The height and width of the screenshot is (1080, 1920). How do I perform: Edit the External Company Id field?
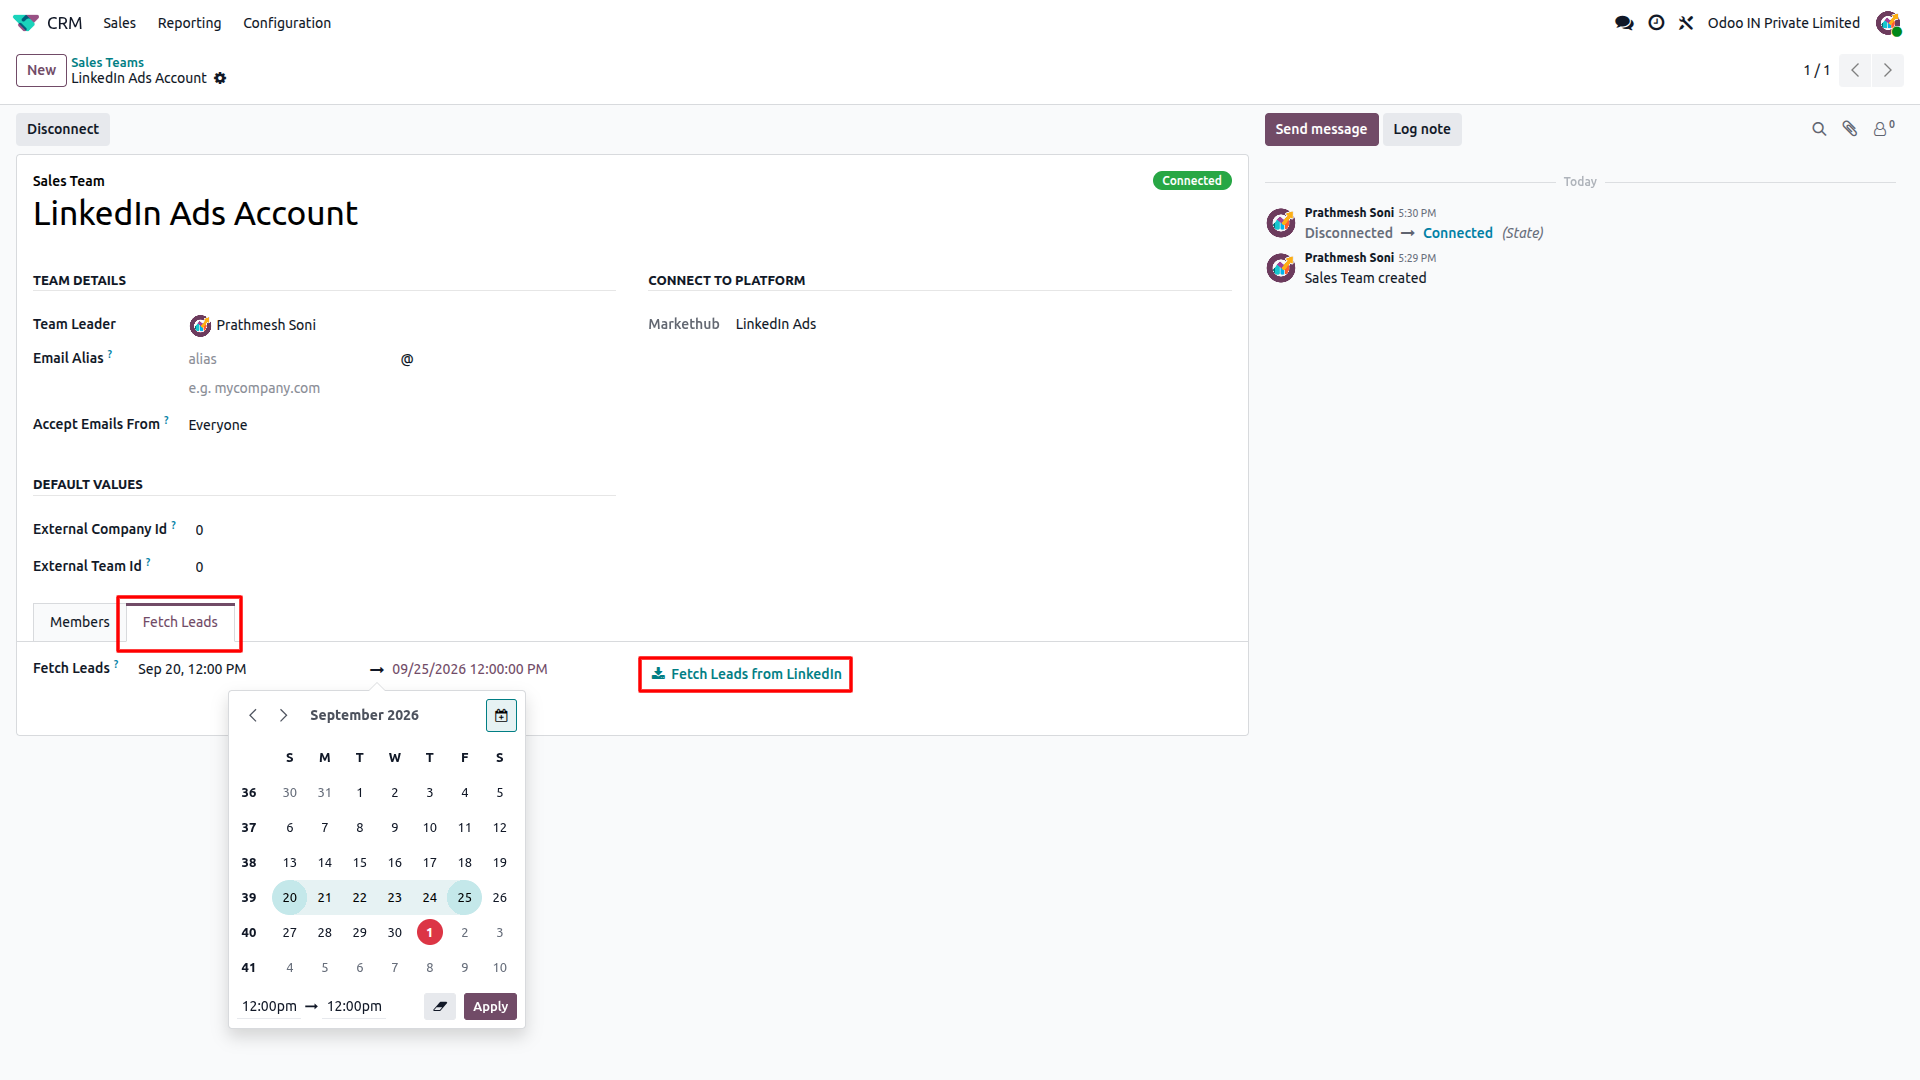(404, 530)
